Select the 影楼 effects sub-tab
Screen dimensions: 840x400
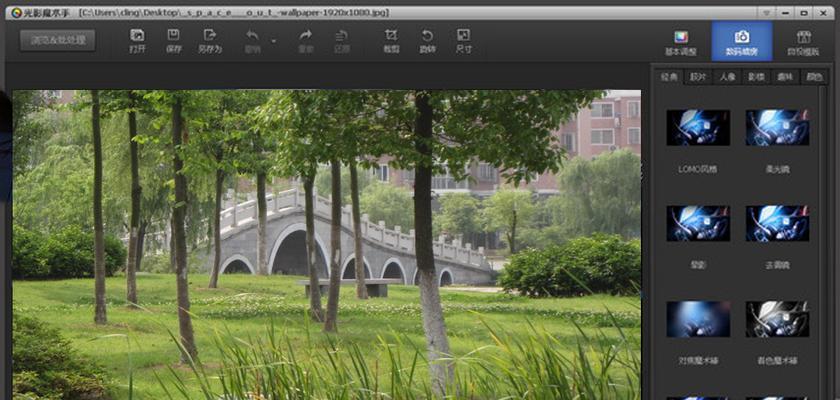point(756,77)
